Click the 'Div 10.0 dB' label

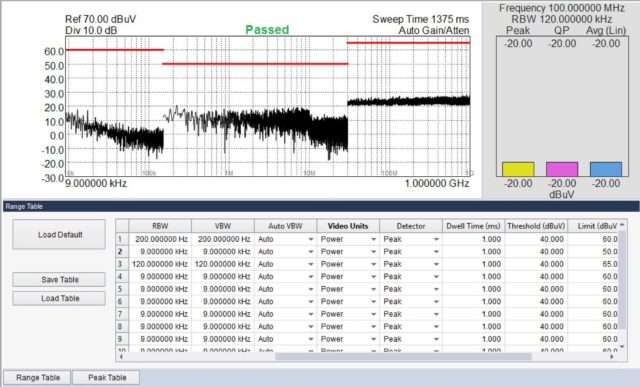pos(91,30)
